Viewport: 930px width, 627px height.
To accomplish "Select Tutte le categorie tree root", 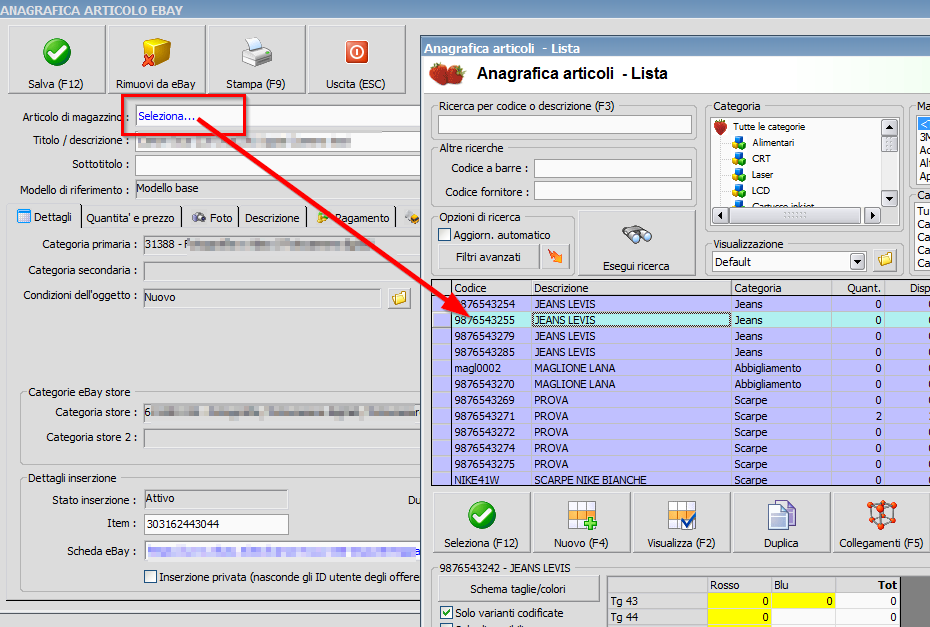I will coord(769,126).
